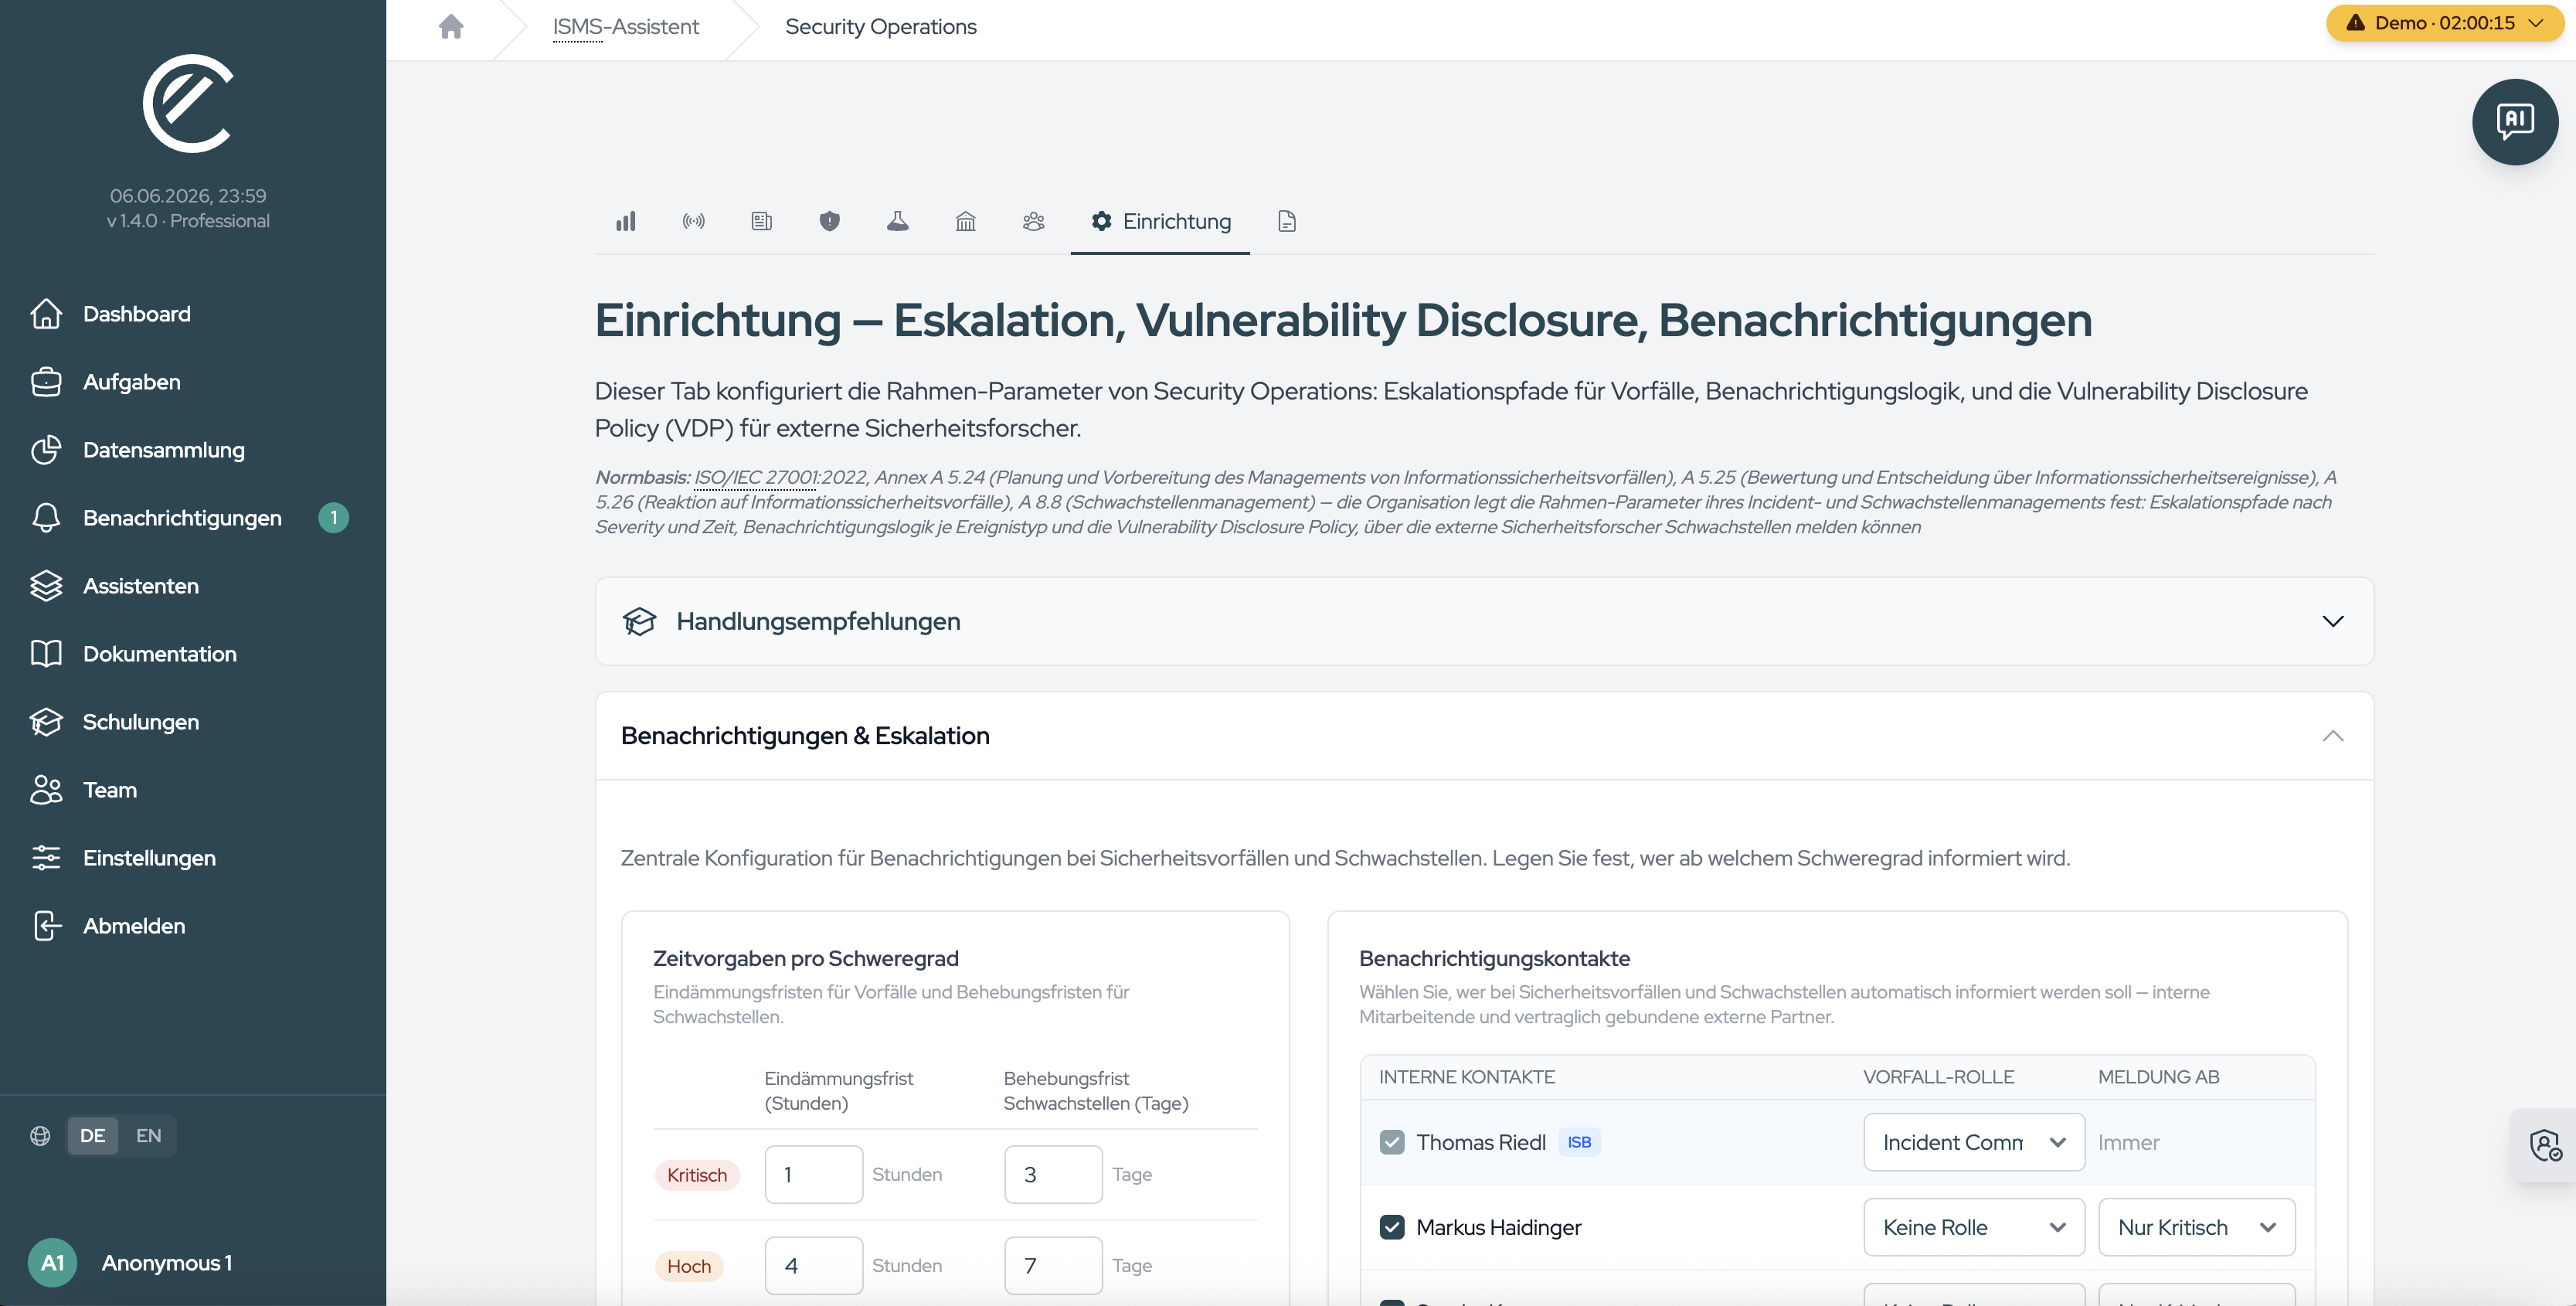Screen dimensions: 2576x1306
Task: Click the version text 'v 1.4.0 · Professional'
Action: pos(188,221)
